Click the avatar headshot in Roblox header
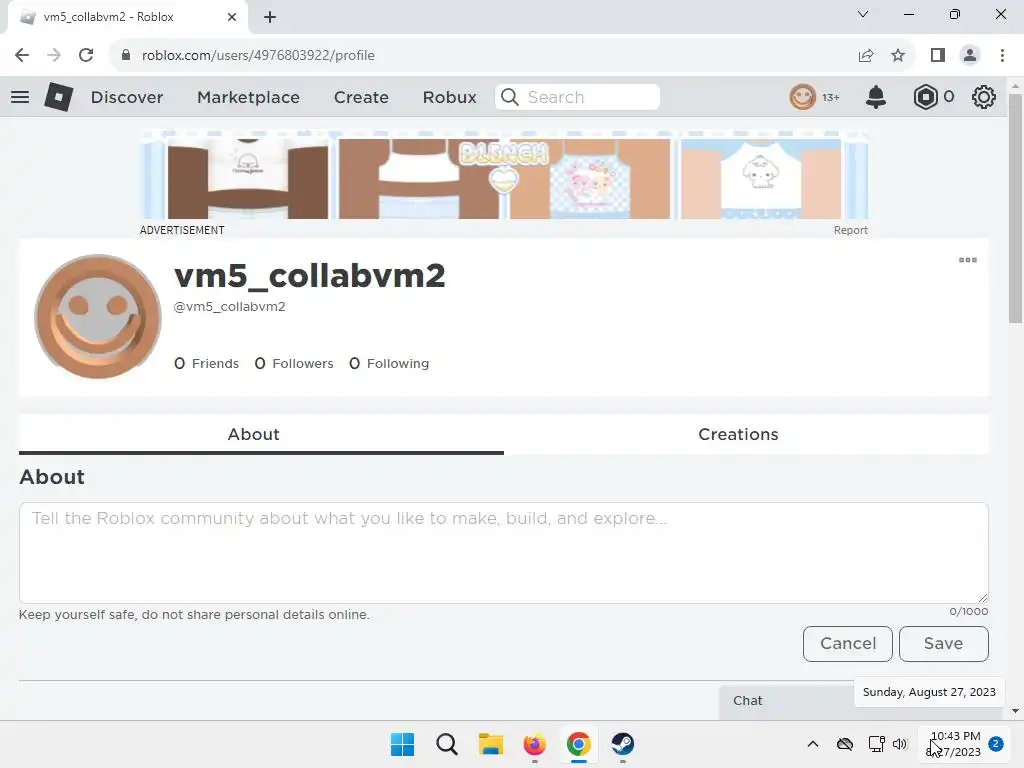The height and width of the screenshot is (768, 1024). (x=802, y=97)
